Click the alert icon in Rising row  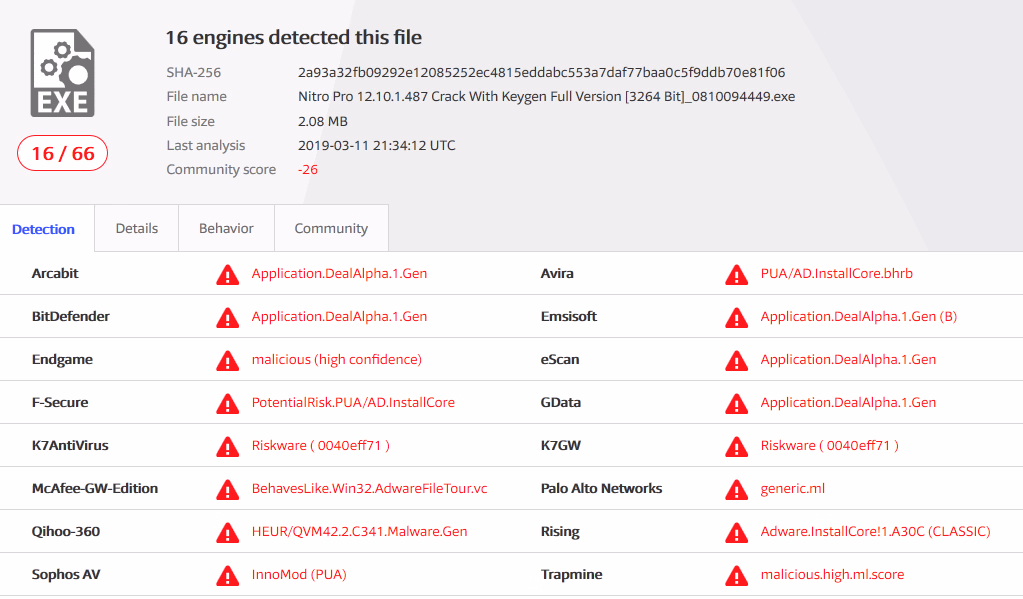coord(736,532)
